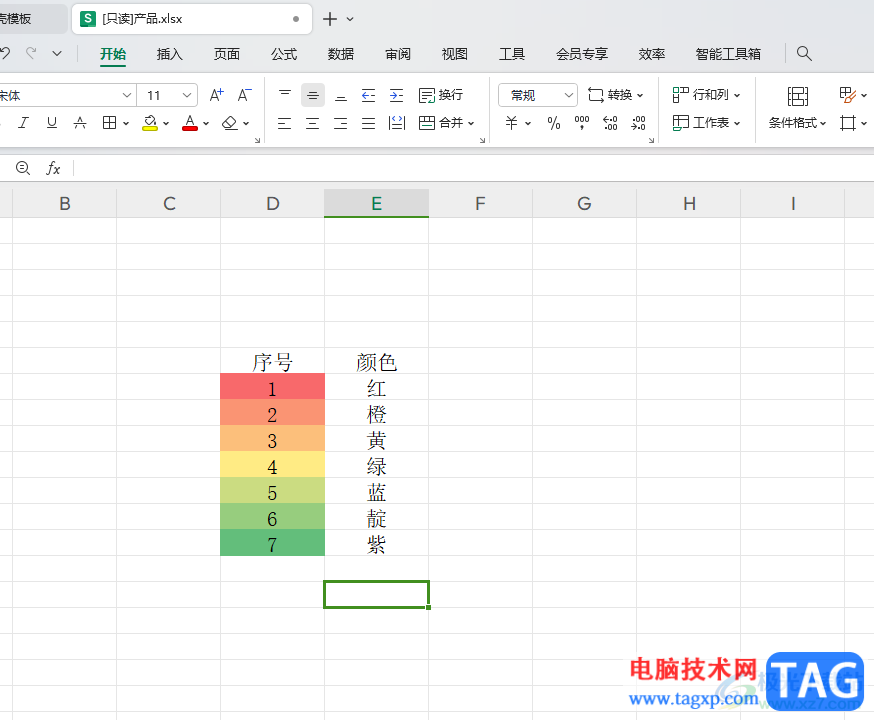
Task: Open the font size 11 dropdown
Action: tap(187, 95)
